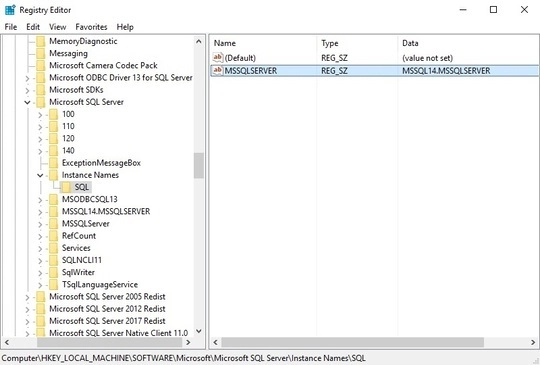Click the TSqlLanguageService folder icon
Screen dimensions: 540x365
[x=53, y=284]
